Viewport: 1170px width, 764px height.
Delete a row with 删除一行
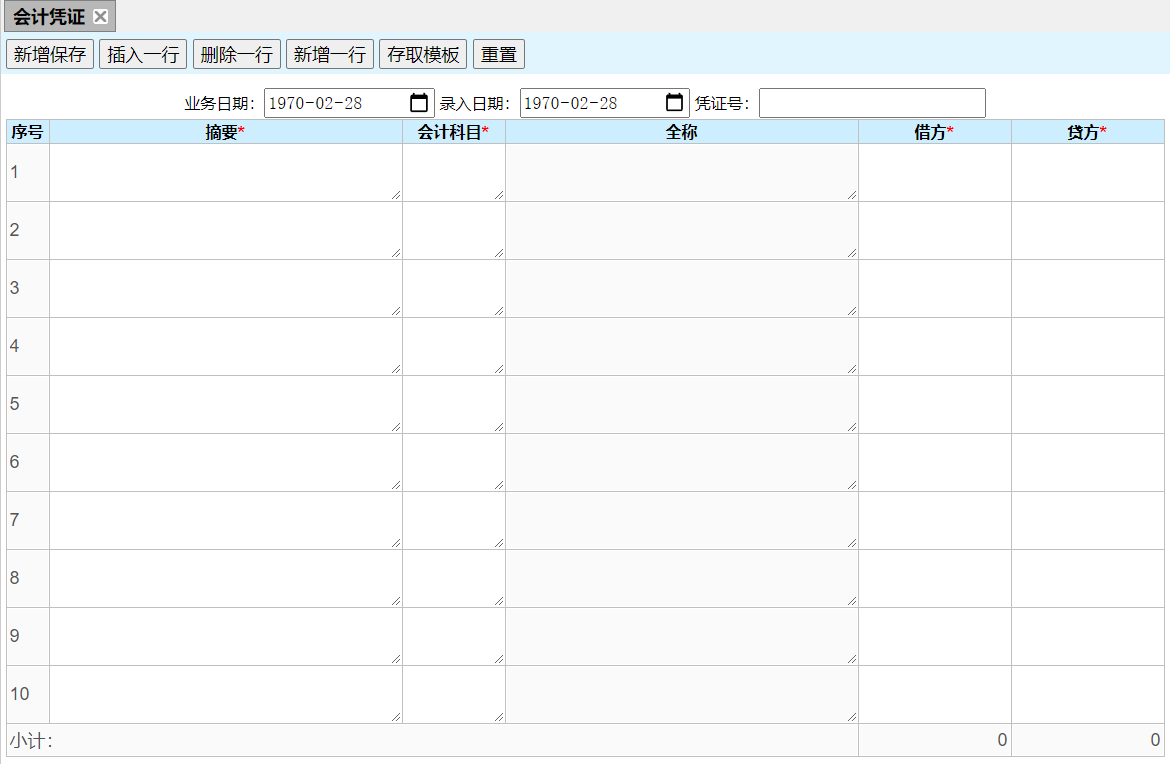[x=236, y=55]
